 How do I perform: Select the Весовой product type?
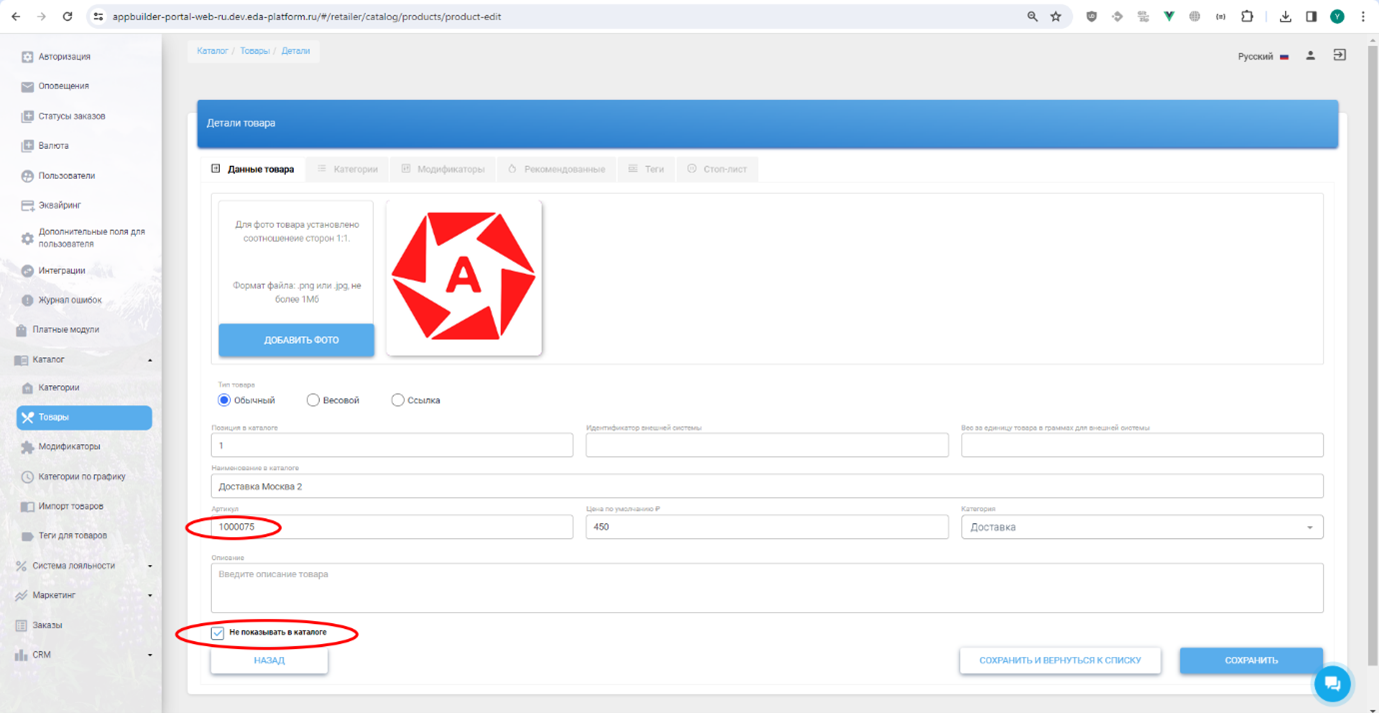[x=313, y=400]
